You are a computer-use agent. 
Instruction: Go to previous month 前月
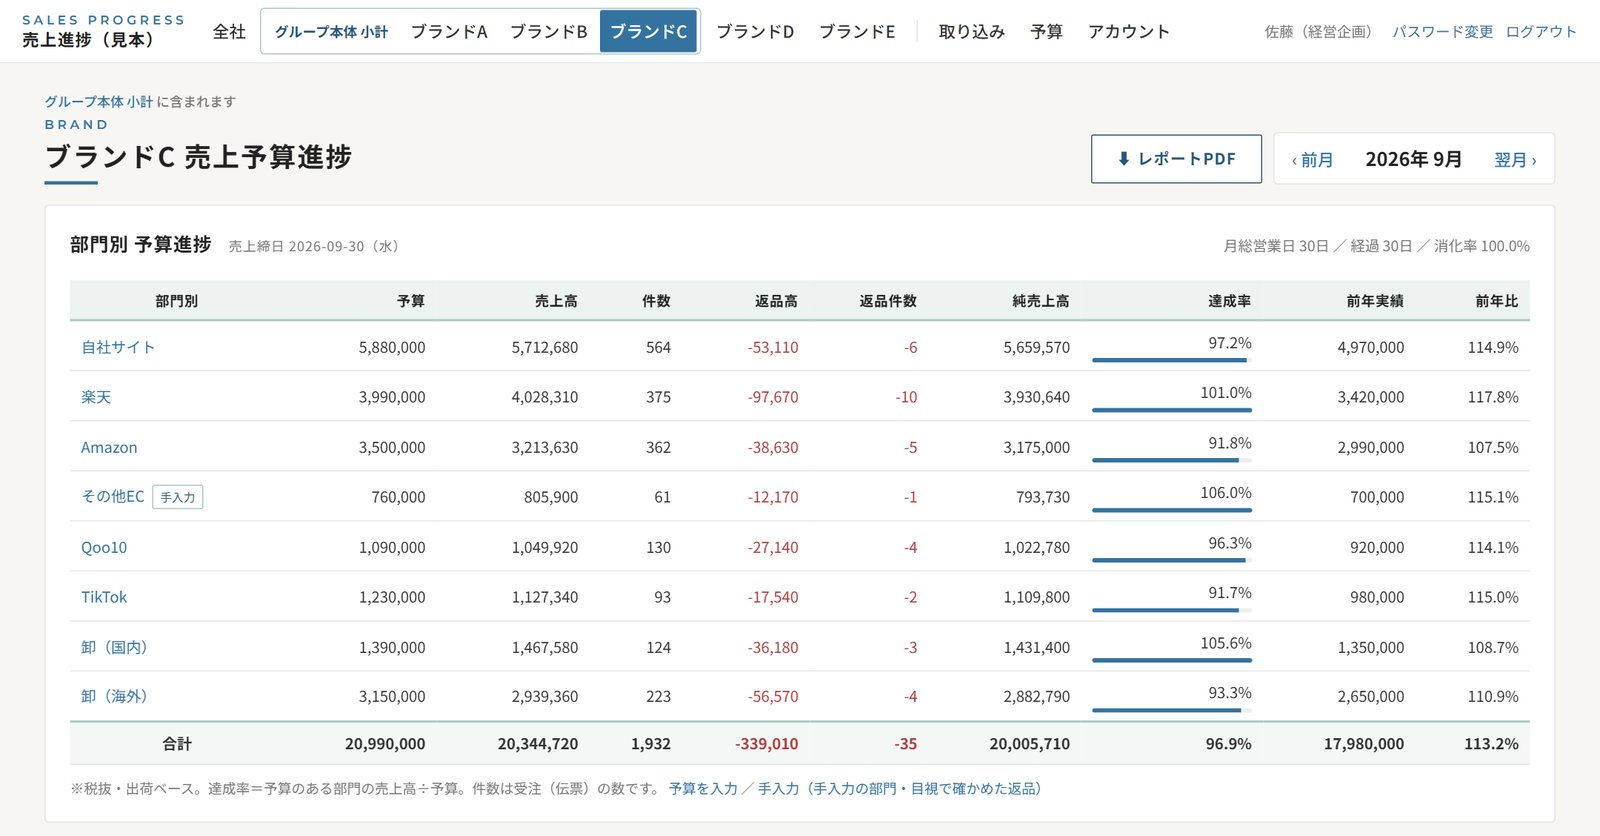click(1312, 160)
